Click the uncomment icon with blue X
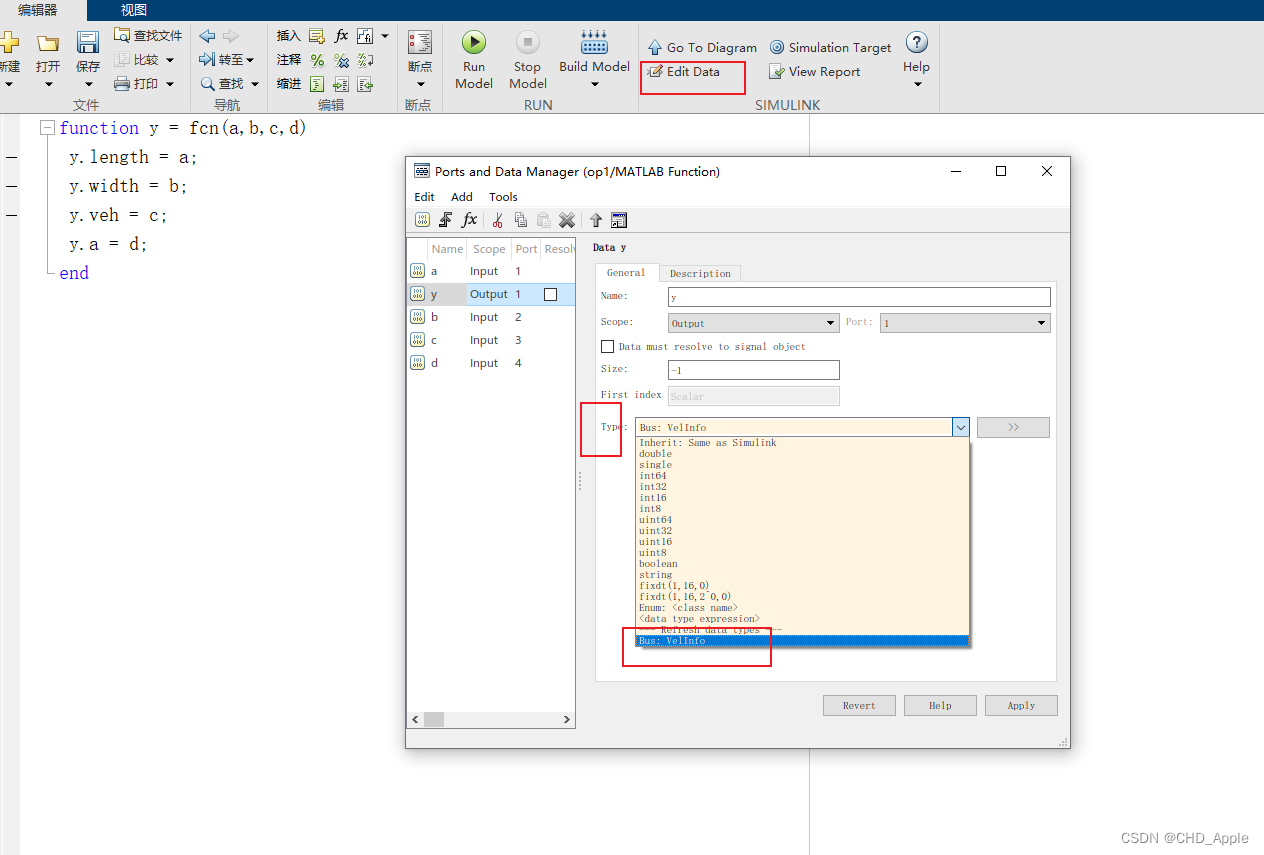The image size is (1264, 855). click(x=341, y=60)
